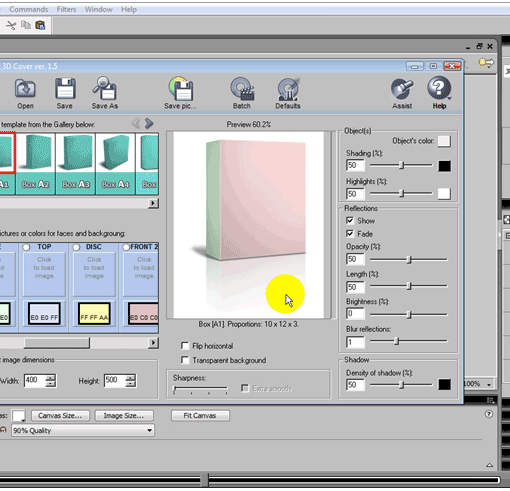Viewport: 510px width, 491px height.
Task: Click the Shading slider handle
Action: (x=402, y=165)
